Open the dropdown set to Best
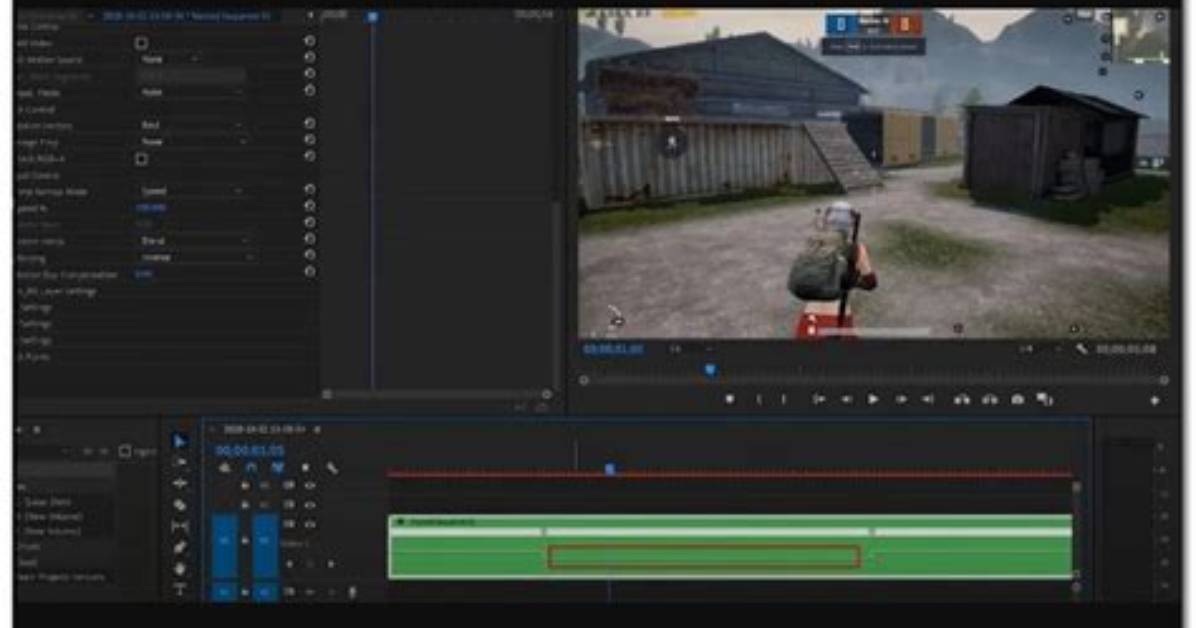Screen dimensions: 1196x628 [x=191, y=125]
